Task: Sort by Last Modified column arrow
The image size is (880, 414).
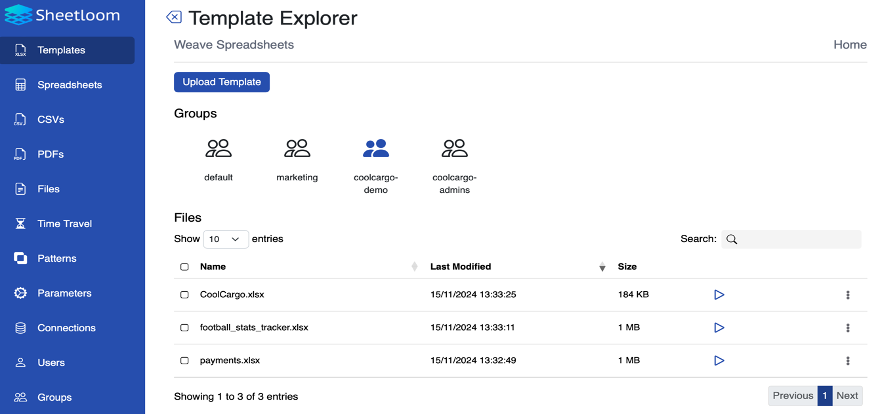Action: click(x=602, y=267)
